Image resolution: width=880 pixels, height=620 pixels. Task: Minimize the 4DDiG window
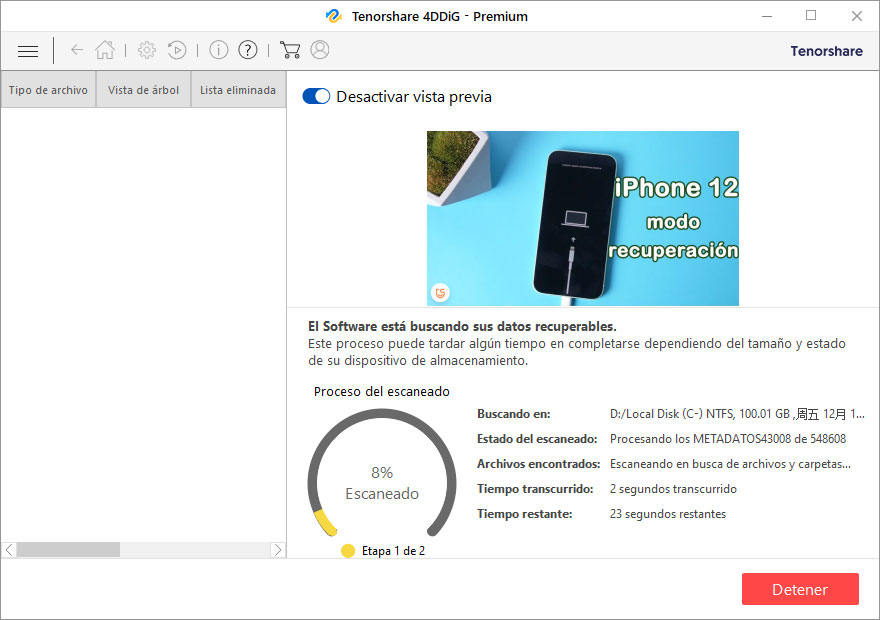pos(767,16)
